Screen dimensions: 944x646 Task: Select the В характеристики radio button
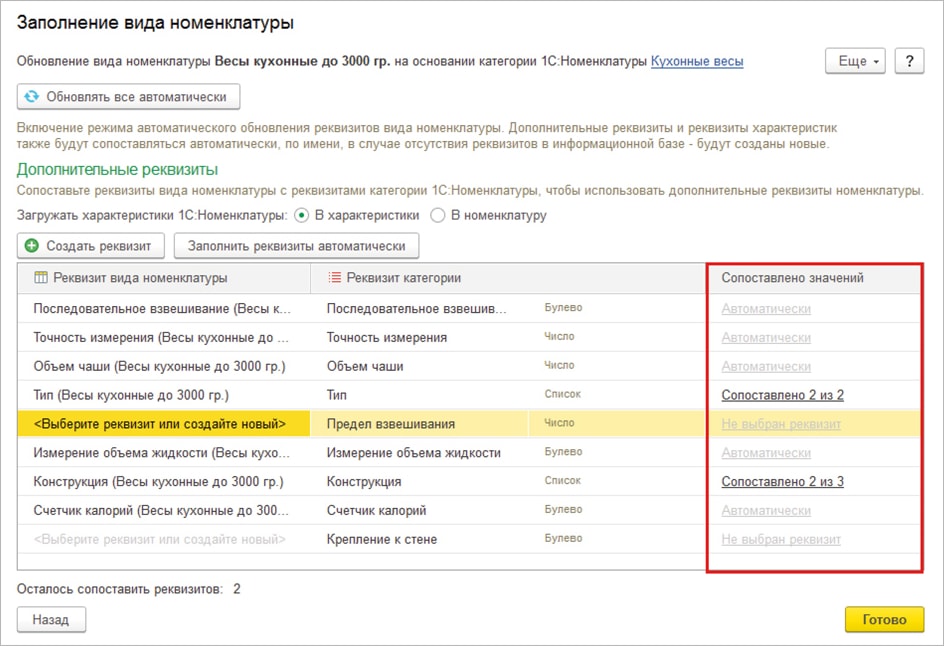click(x=302, y=215)
